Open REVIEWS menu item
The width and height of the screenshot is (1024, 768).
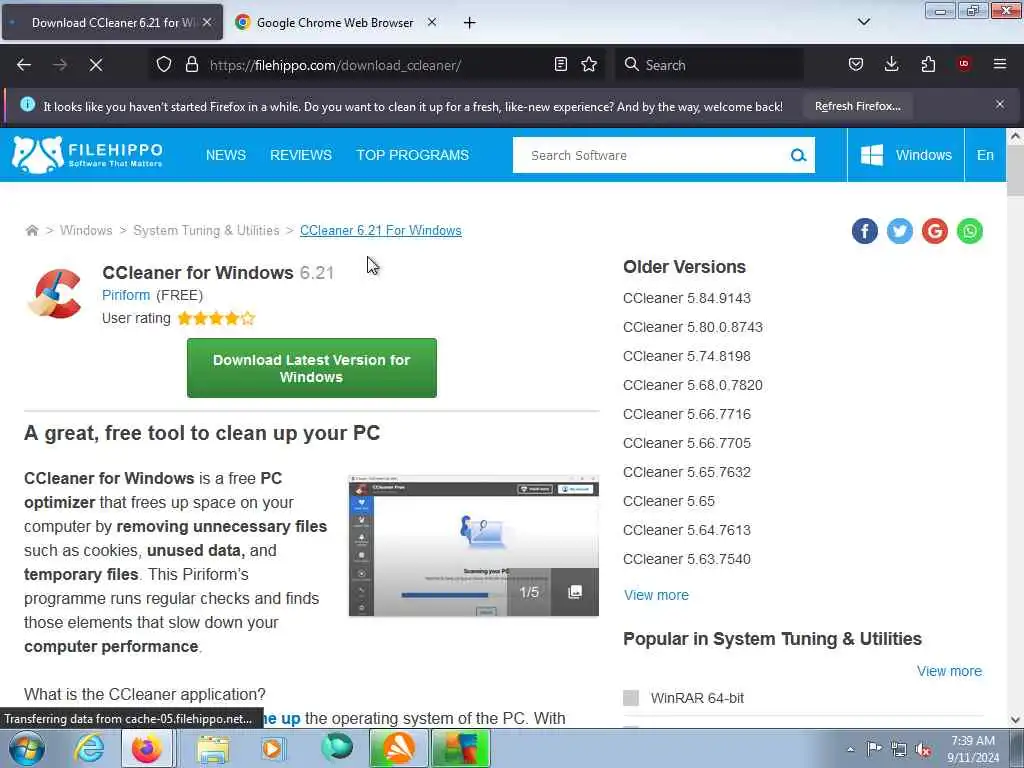point(301,155)
